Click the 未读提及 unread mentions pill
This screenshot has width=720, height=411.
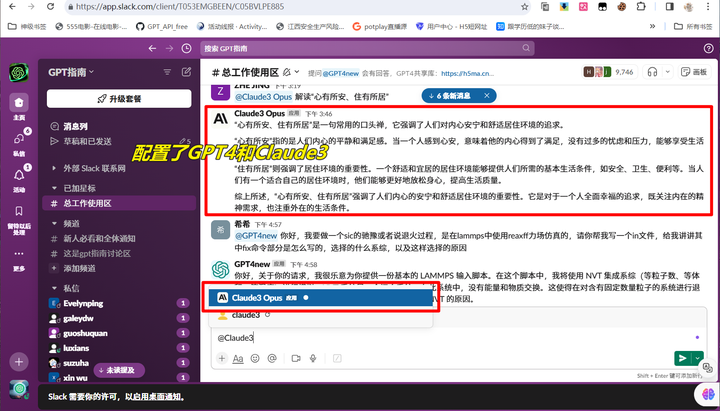(x=119, y=370)
